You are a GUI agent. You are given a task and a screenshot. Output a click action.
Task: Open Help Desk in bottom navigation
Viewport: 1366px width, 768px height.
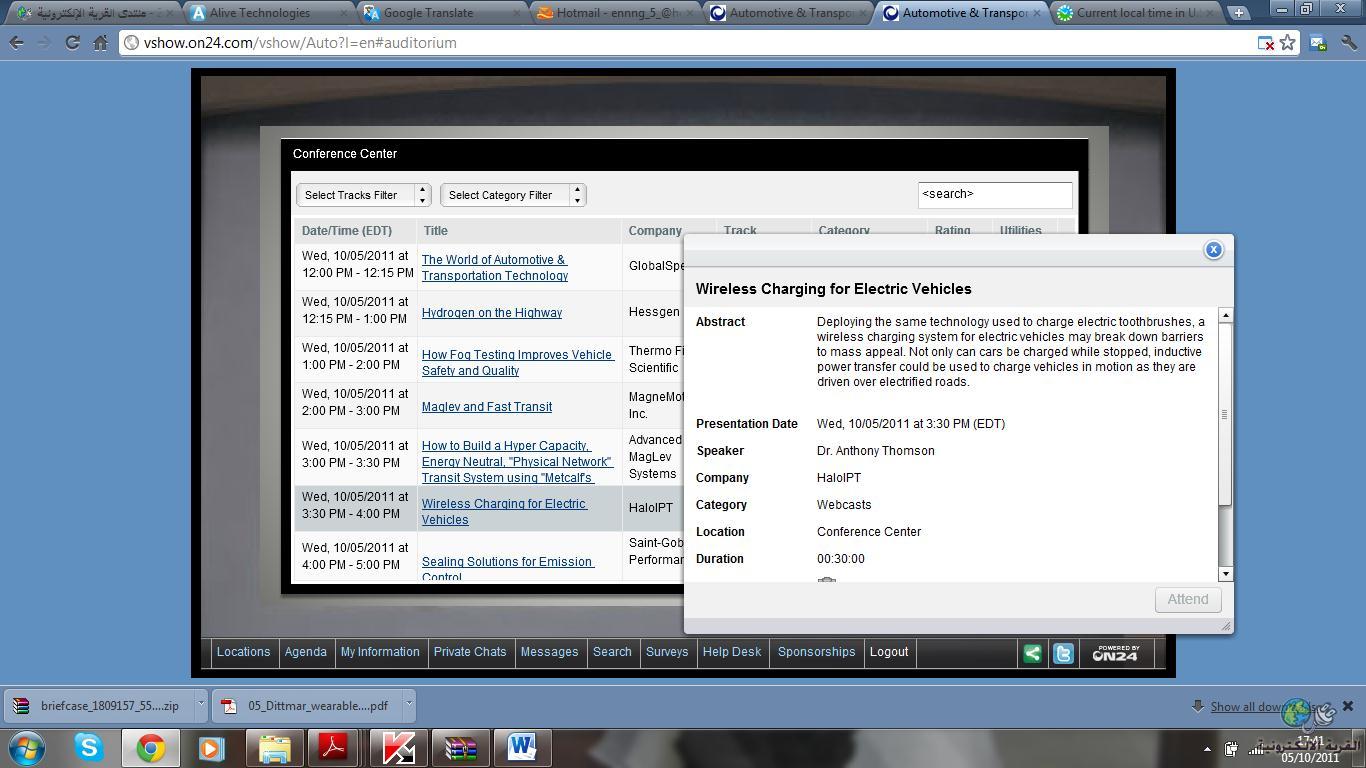(732, 652)
